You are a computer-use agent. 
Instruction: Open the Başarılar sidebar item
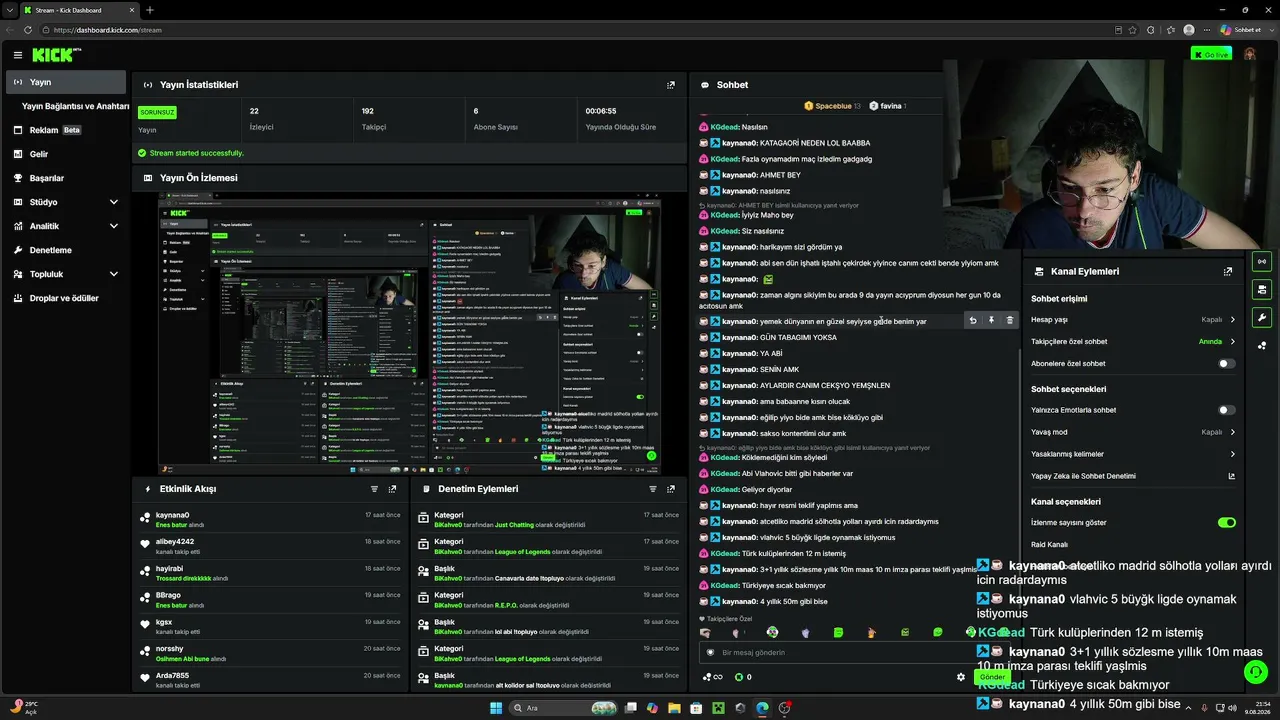(66, 178)
